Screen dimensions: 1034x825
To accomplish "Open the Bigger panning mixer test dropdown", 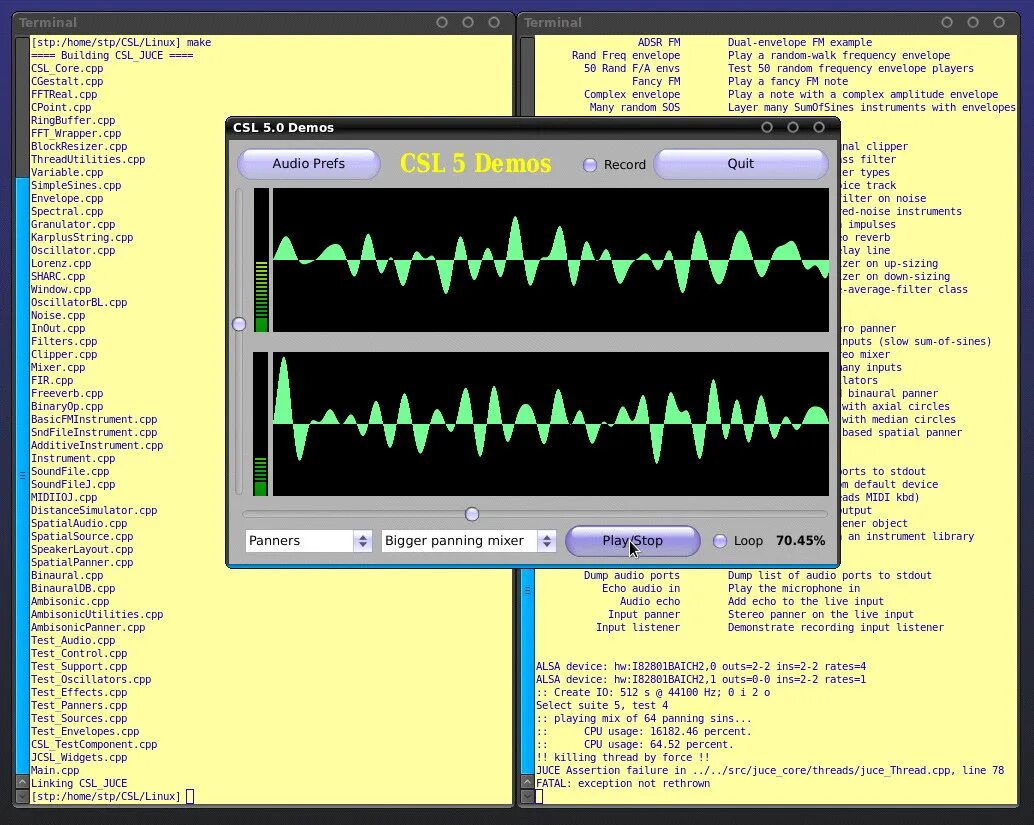I will [x=468, y=541].
